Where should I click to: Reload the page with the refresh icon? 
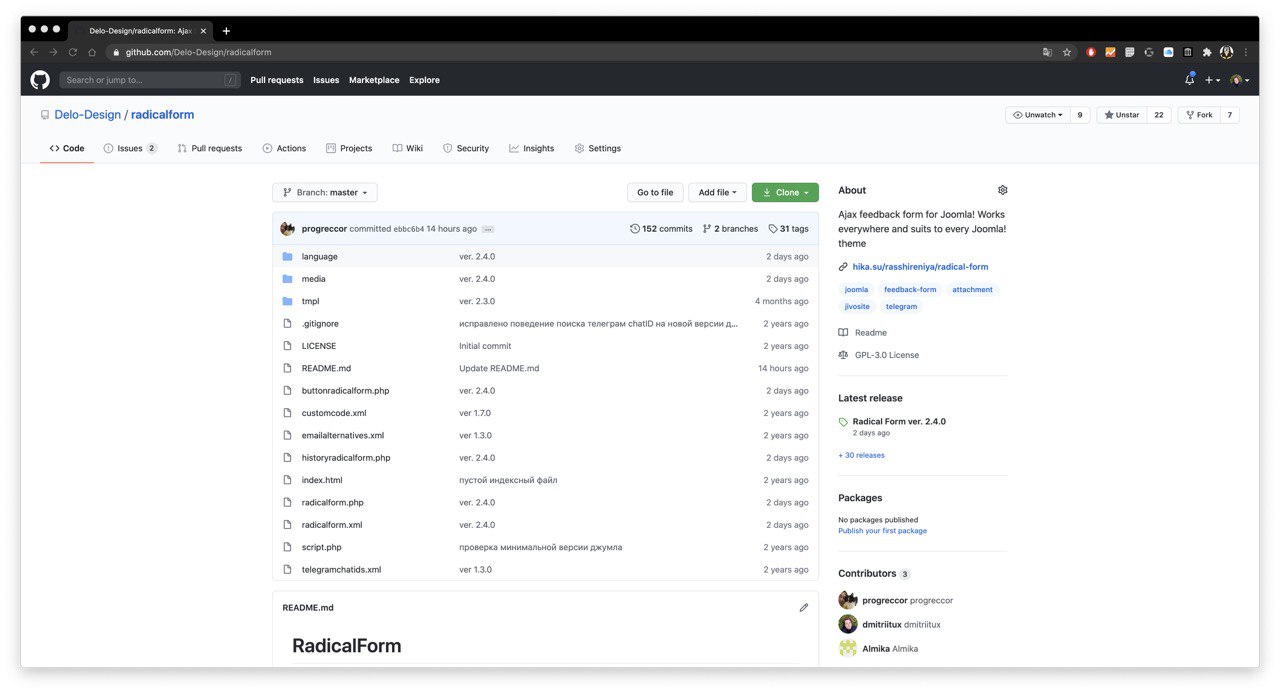[73, 52]
